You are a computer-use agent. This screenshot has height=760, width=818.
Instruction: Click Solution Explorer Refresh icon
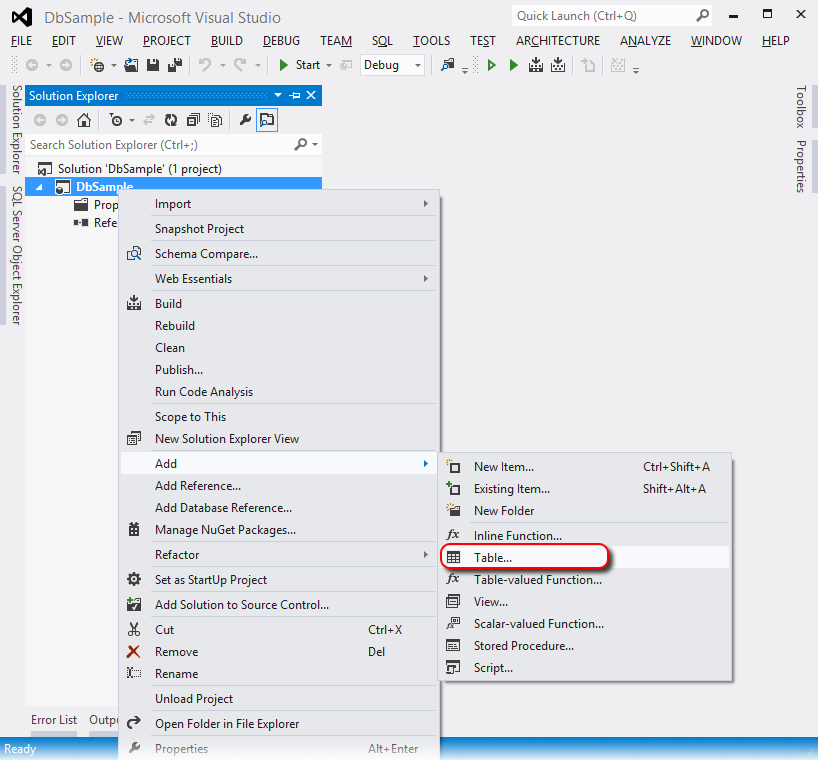(171, 120)
